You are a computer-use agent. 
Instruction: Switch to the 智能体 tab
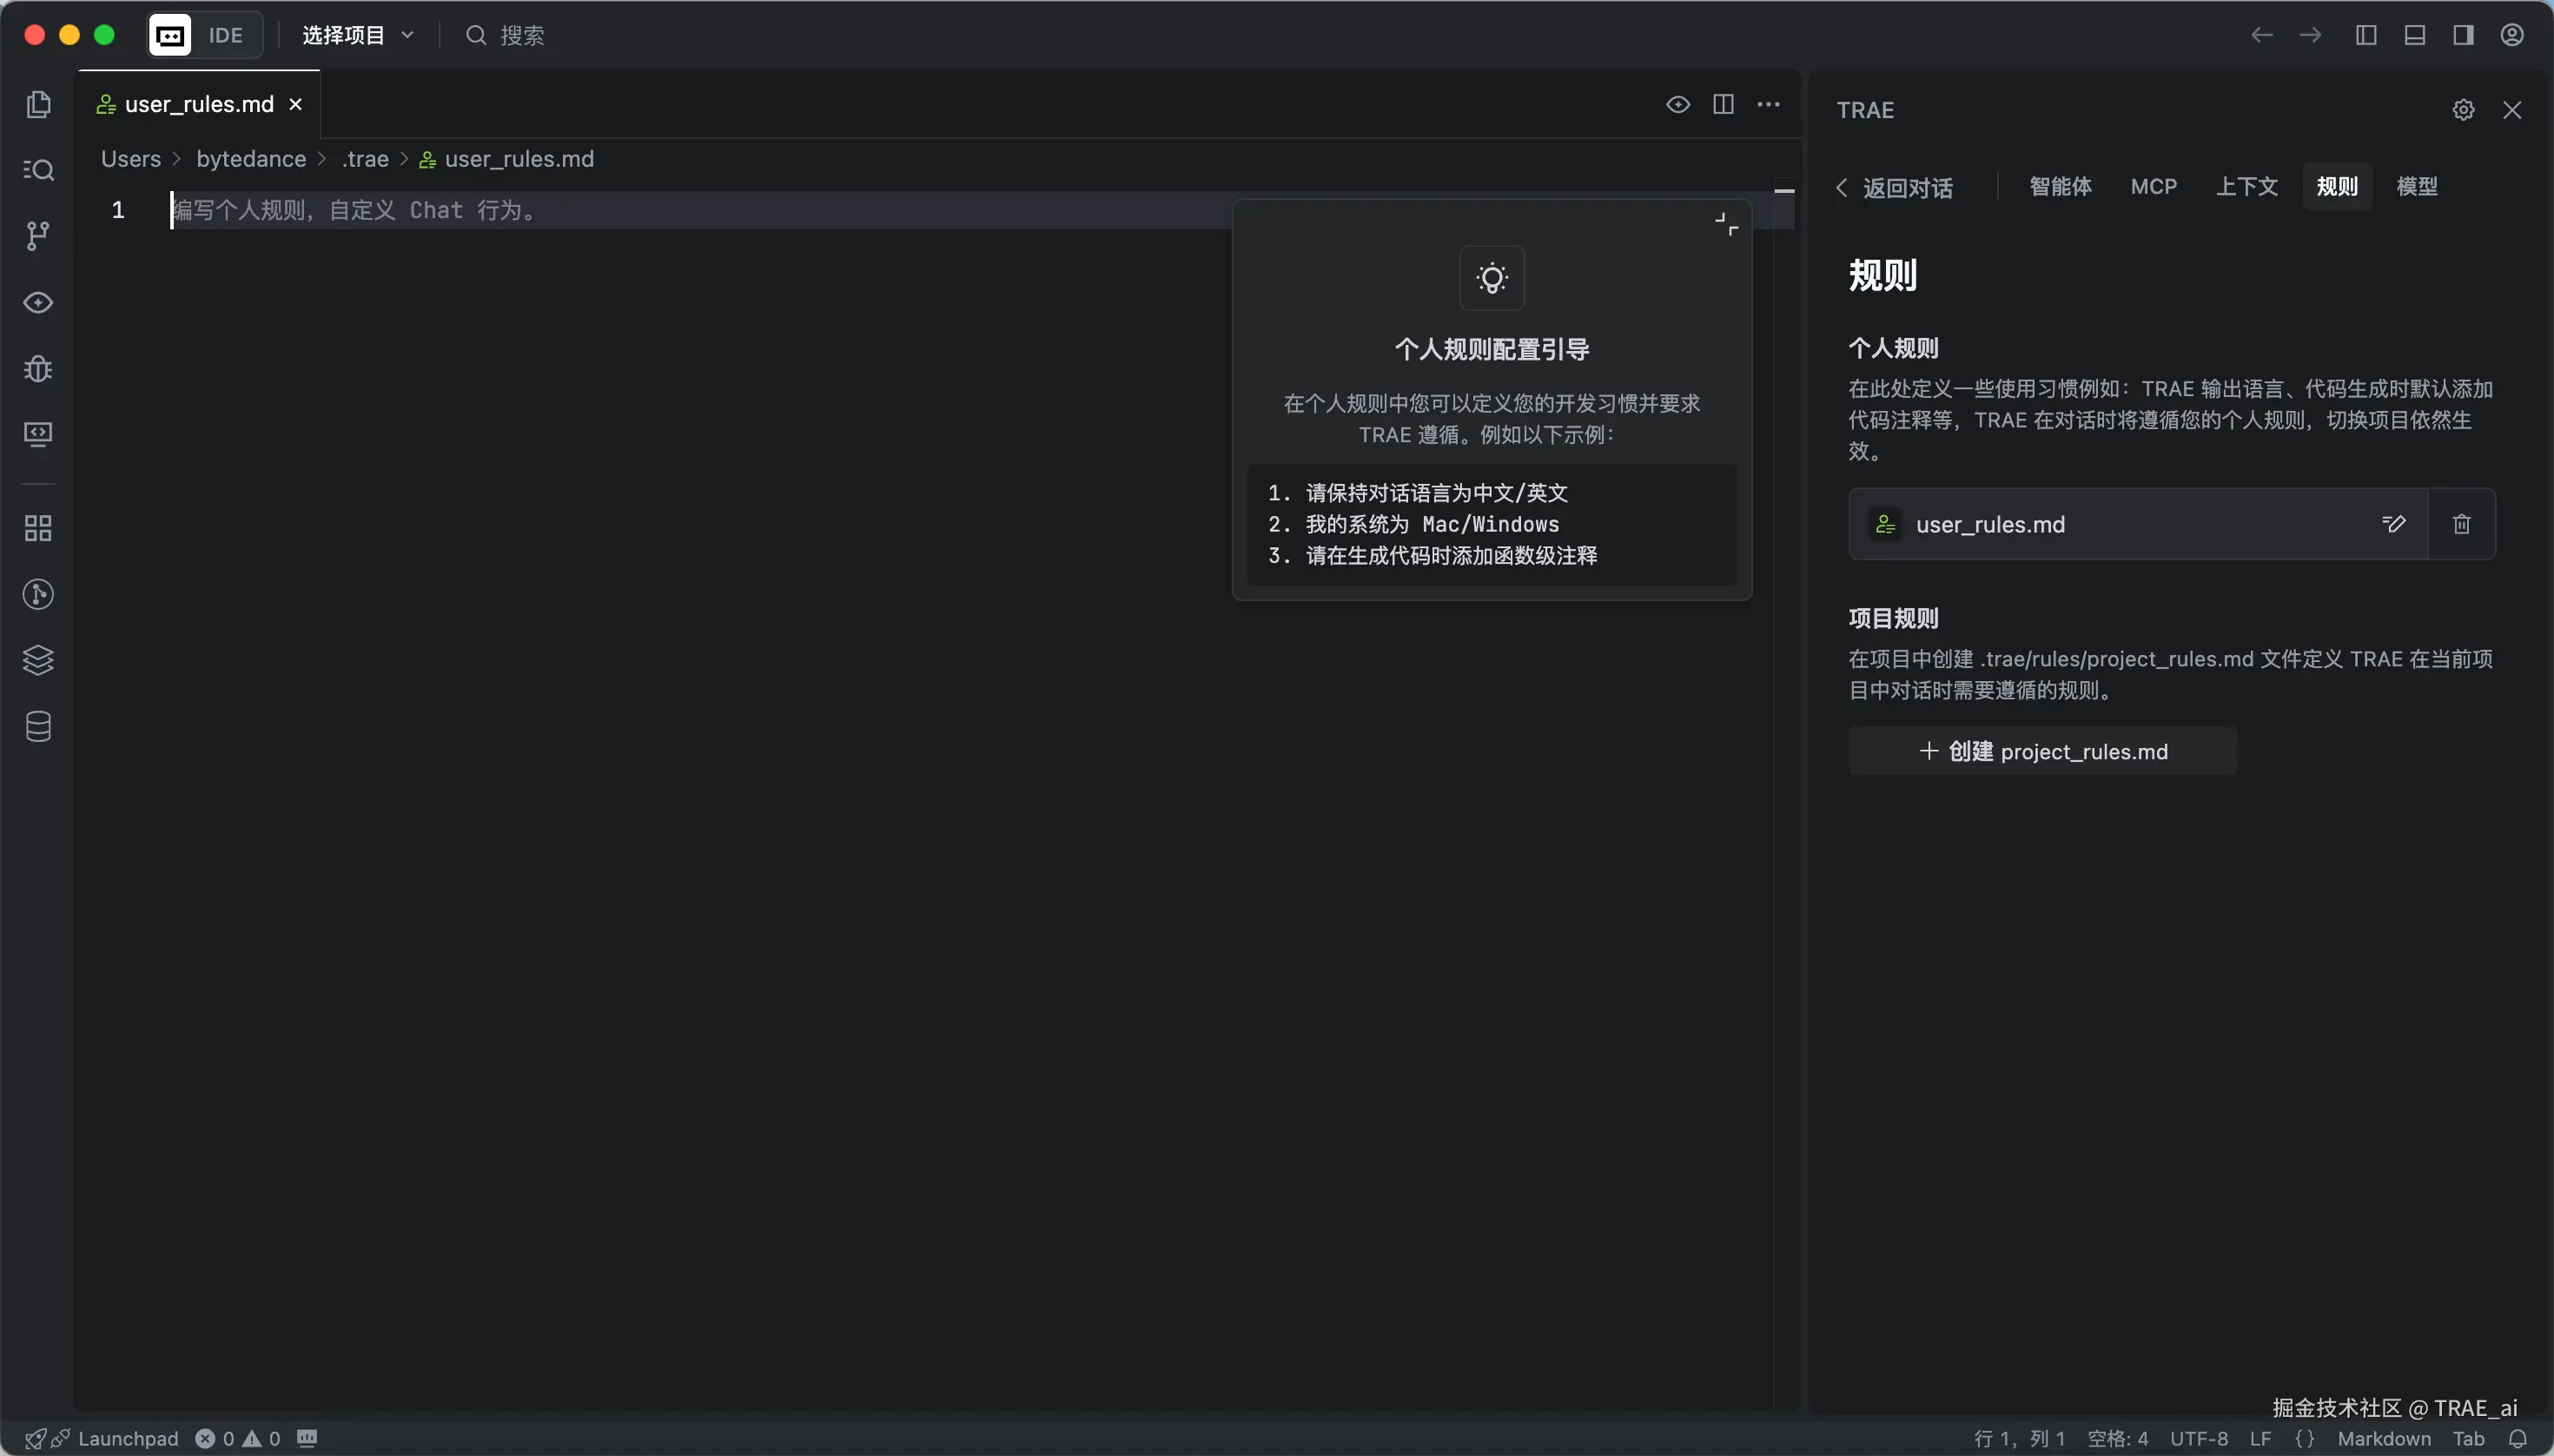[x=2060, y=186]
